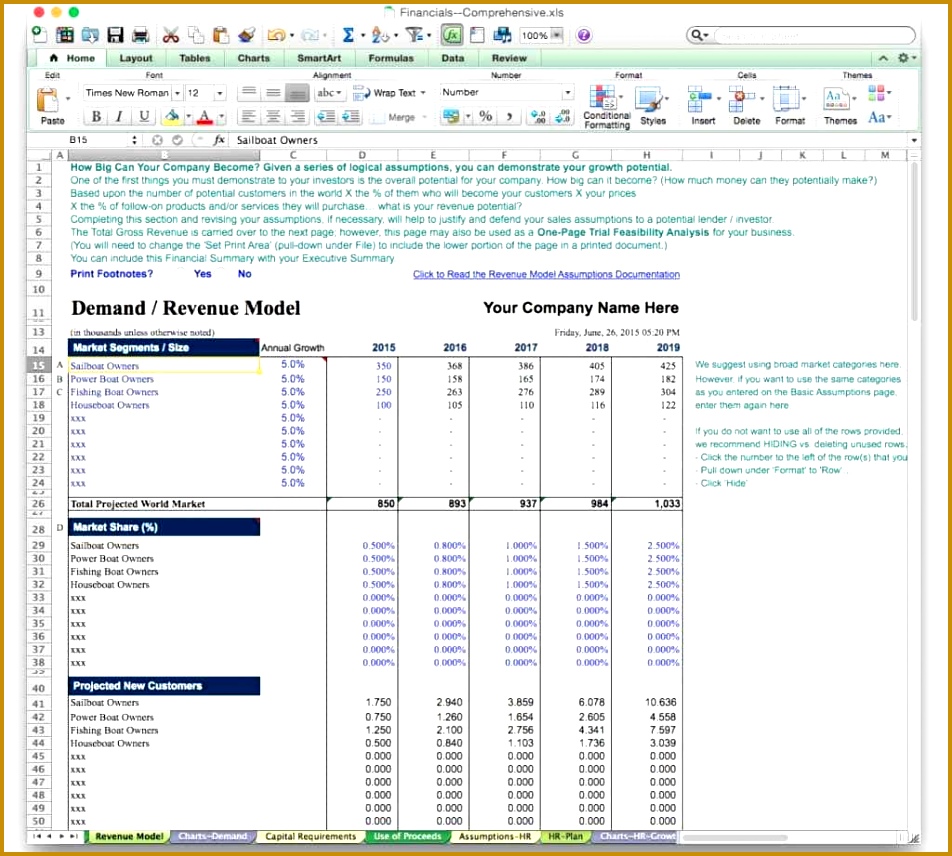The height and width of the screenshot is (856, 952).
Task: Switch to the Charts ribbon tab
Action: point(253,58)
